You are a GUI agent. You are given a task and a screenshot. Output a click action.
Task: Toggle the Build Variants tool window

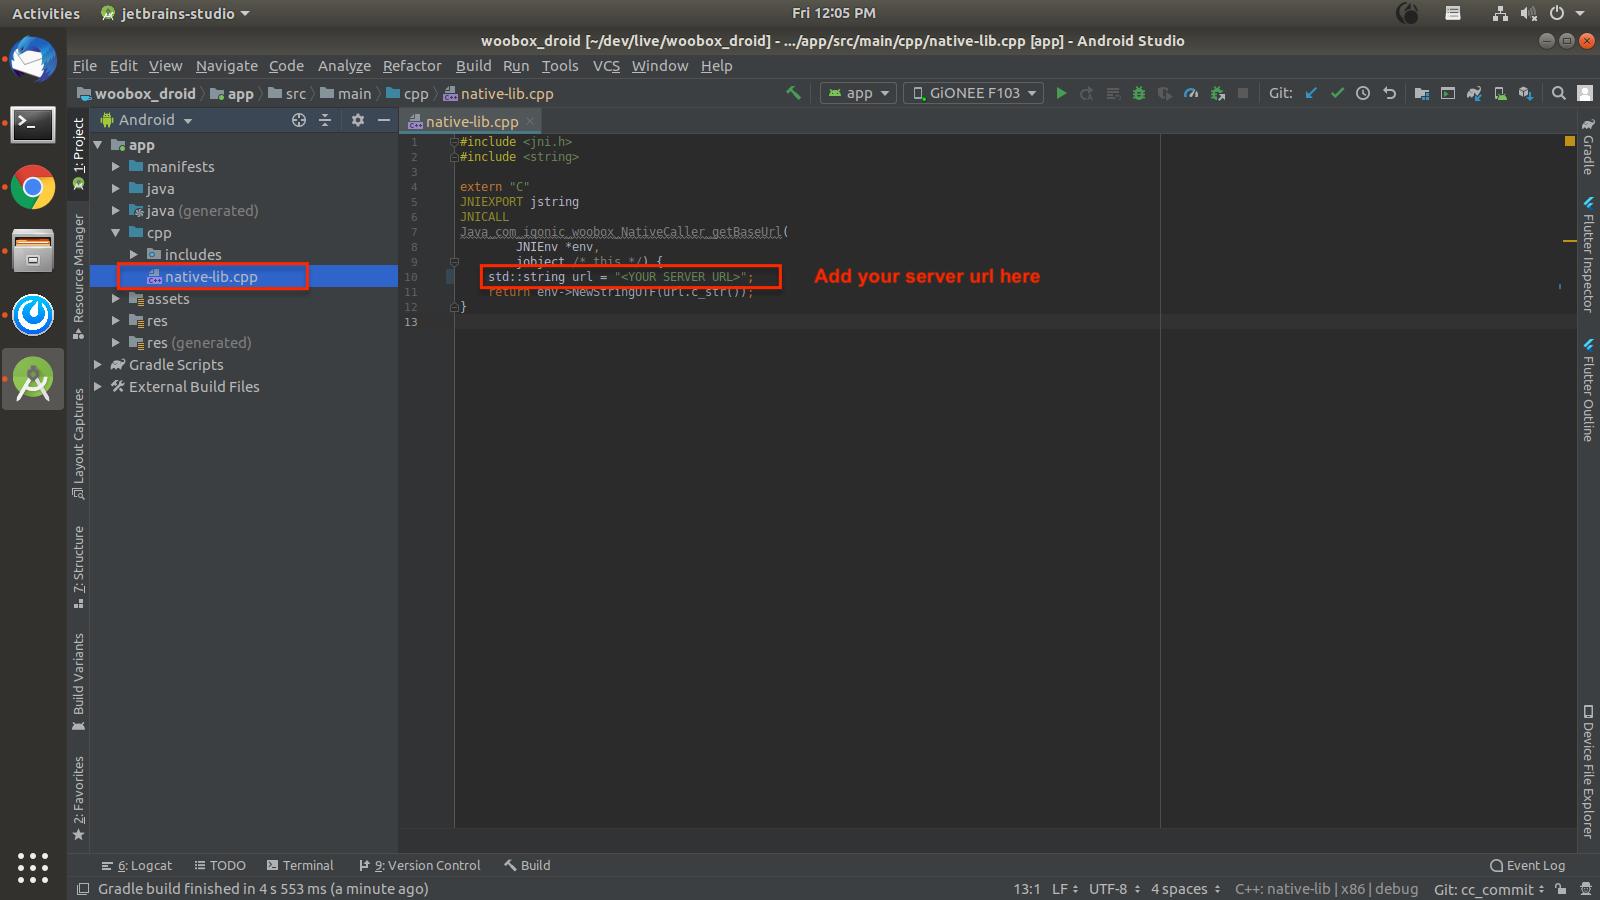79,682
